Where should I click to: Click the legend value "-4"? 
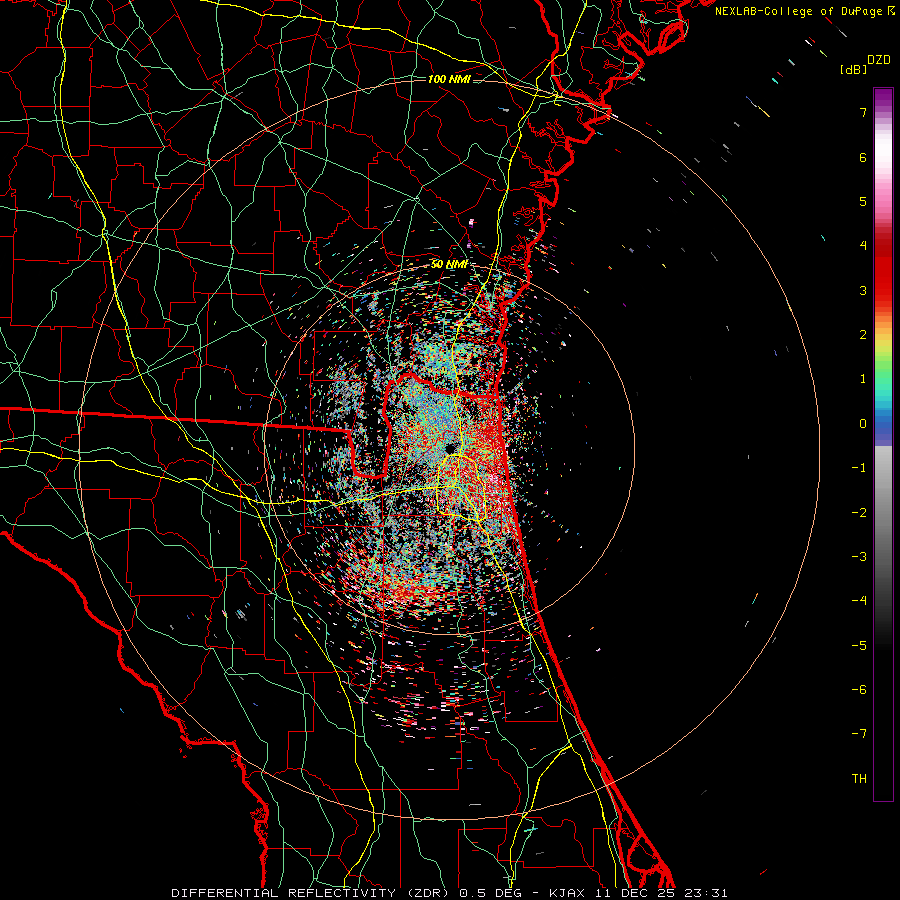click(859, 601)
